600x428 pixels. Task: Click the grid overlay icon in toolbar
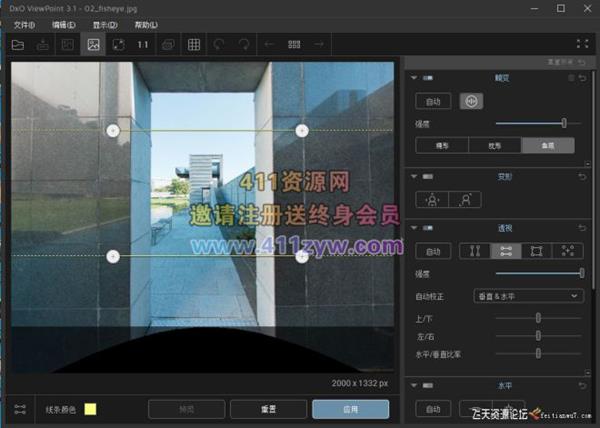pos(194,44)
